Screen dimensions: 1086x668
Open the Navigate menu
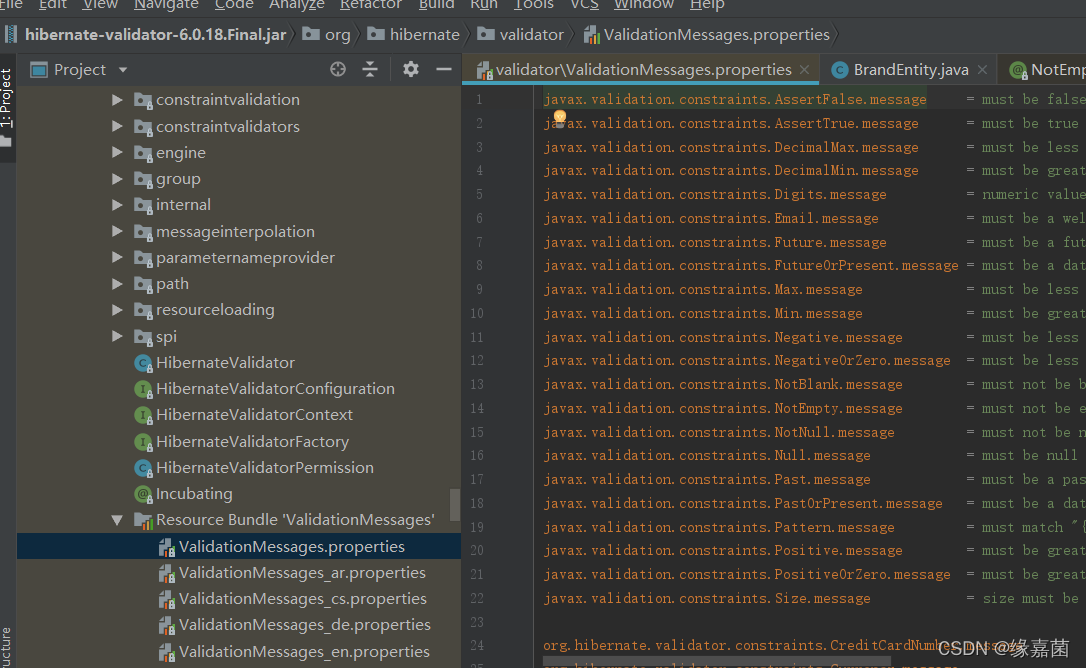tap(166, 5)
